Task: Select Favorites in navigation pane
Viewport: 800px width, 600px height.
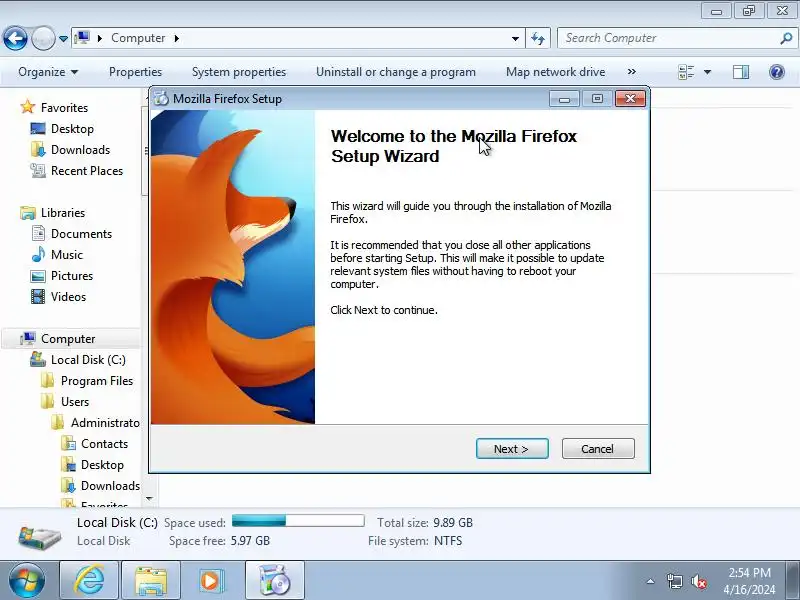Action: [x=64, y=108]
